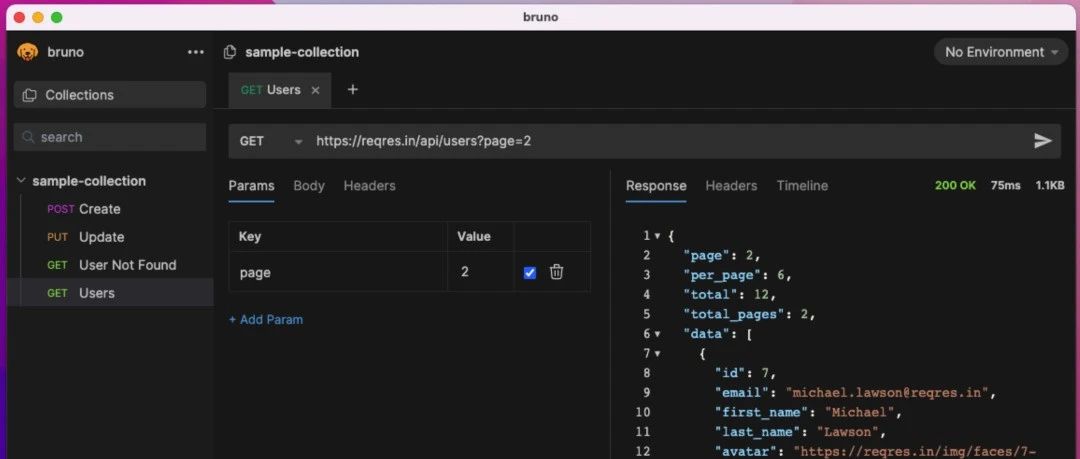Image resolution: width=1080 pixels, height=459 pixels.
Task: Click the 1.1KB response size
Action: pyautogui.click(x=1050, y=185)
